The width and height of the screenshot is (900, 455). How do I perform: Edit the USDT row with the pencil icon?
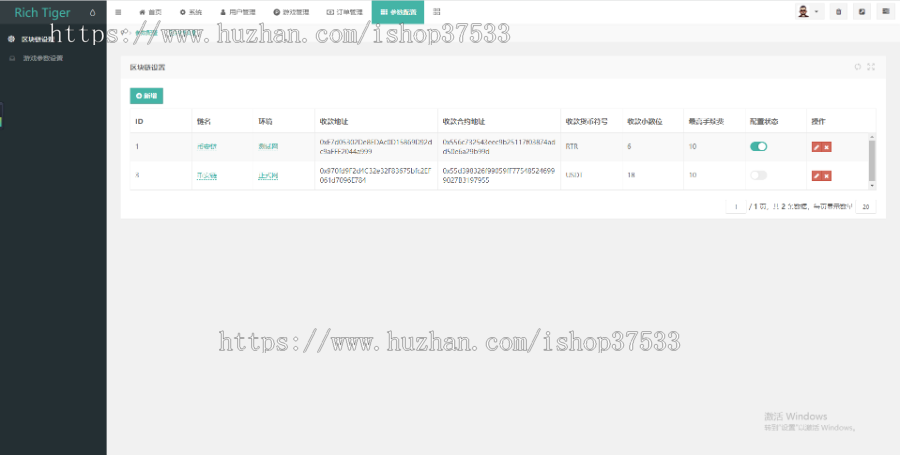[x=817, y=176]
